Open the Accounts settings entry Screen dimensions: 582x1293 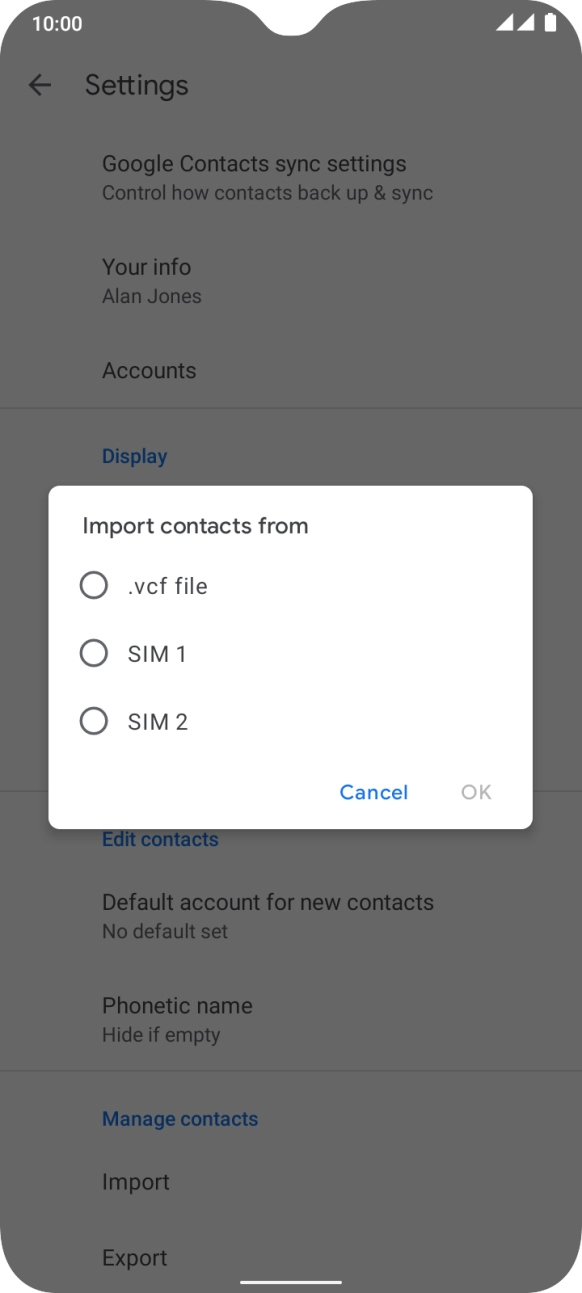click(x=149, y=370)
